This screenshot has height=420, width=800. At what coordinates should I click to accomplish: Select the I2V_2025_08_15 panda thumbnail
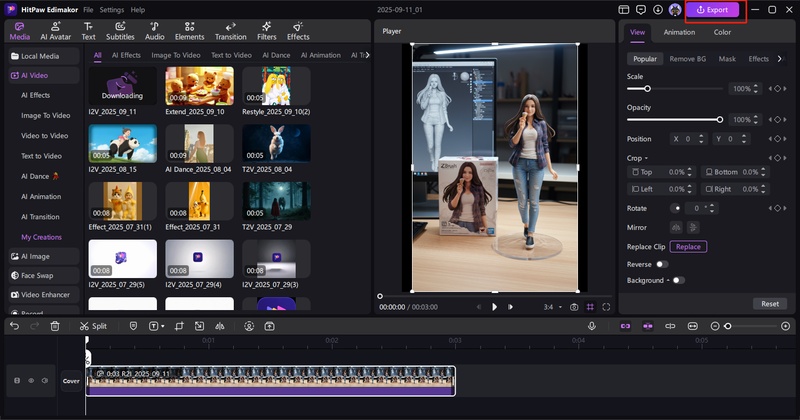(x=122, y=143)
